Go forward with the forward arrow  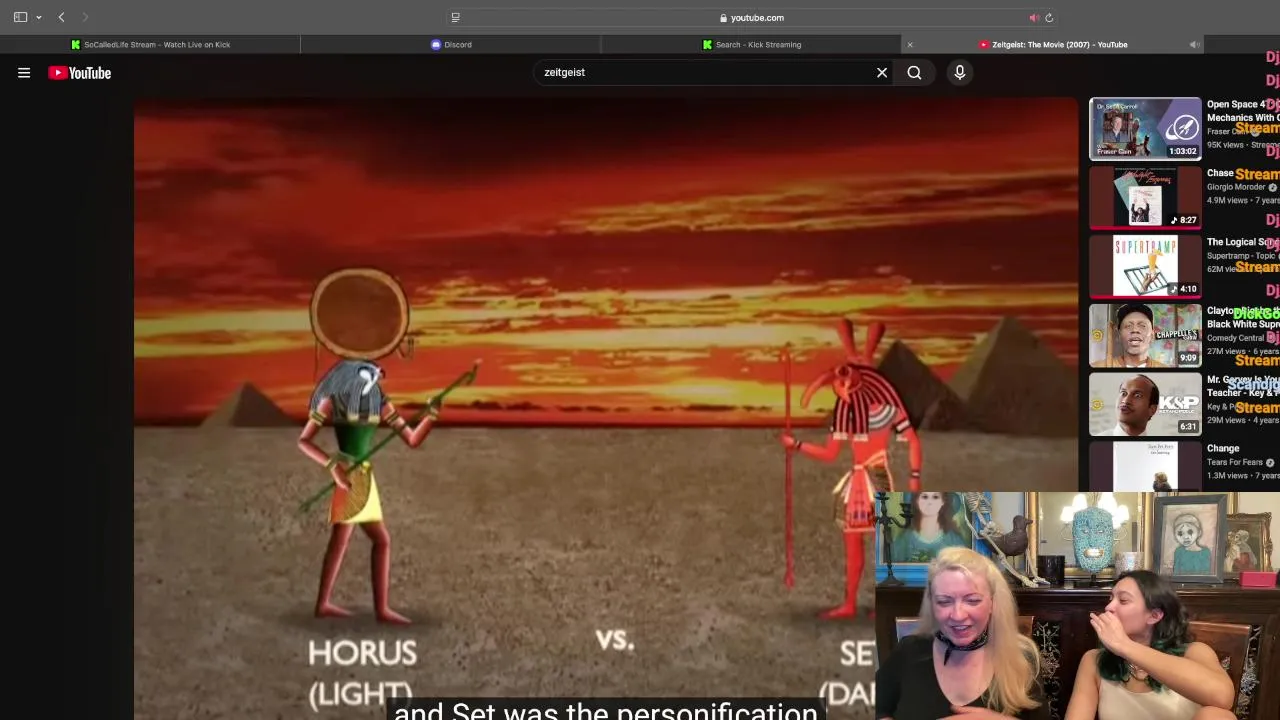[x=85, y=17]
